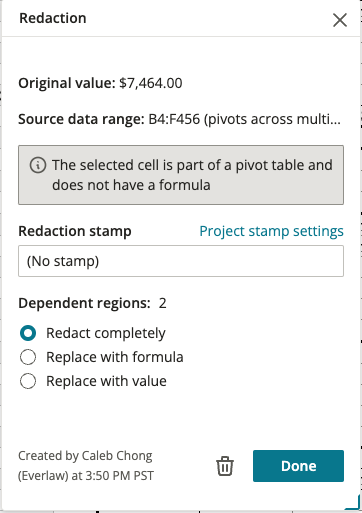The width and height of the screenshot is (362, 513).
Task: Click the pivot table notice banner text
Action: pyautogui.click(x=192, y=175)
